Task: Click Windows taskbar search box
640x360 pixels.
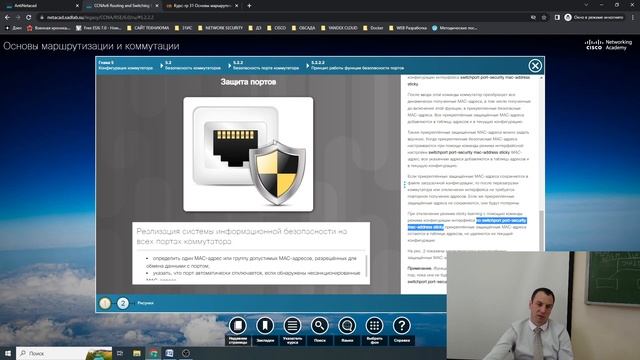Action: tap(64, 353)
